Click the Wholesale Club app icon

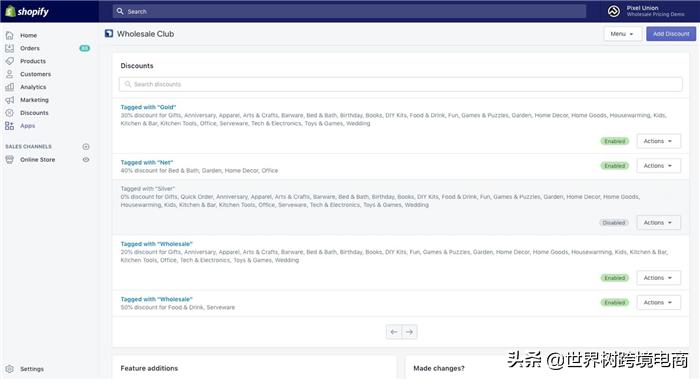tap(109, 33)
